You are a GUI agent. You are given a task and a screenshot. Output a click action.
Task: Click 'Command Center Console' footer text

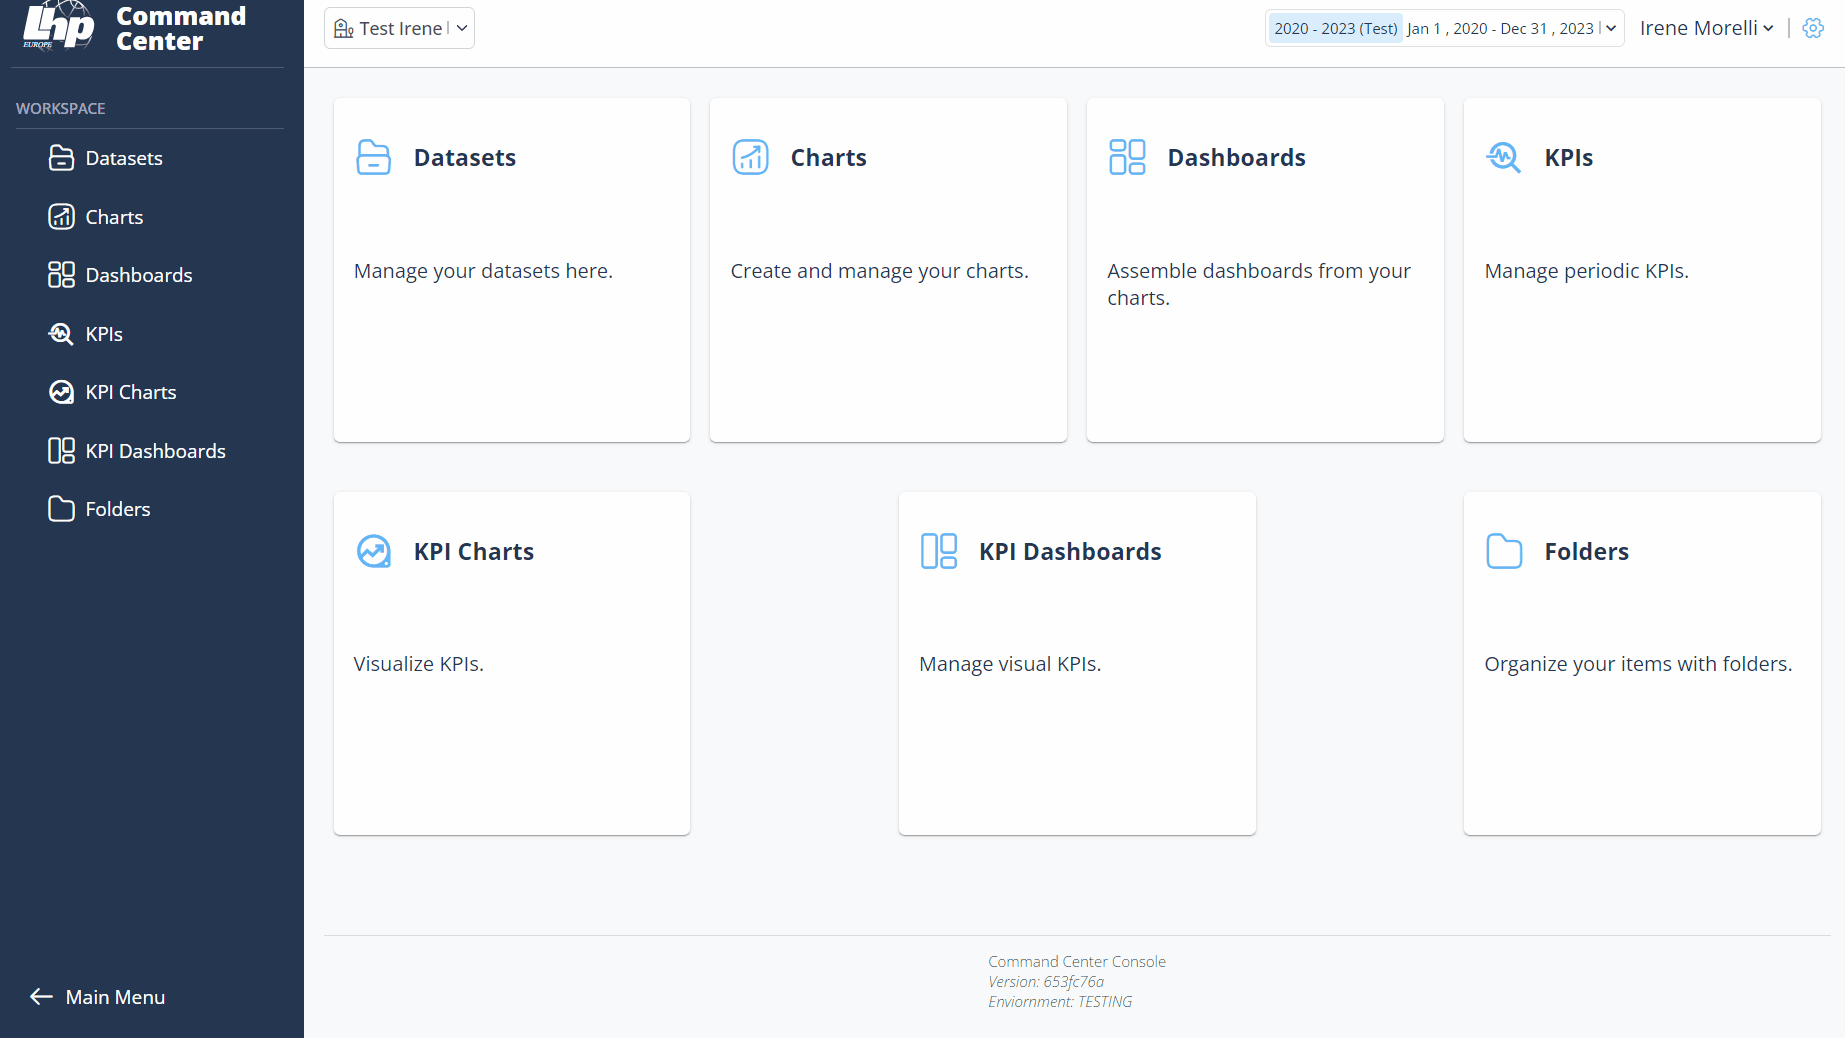(x=1077, y=962)
